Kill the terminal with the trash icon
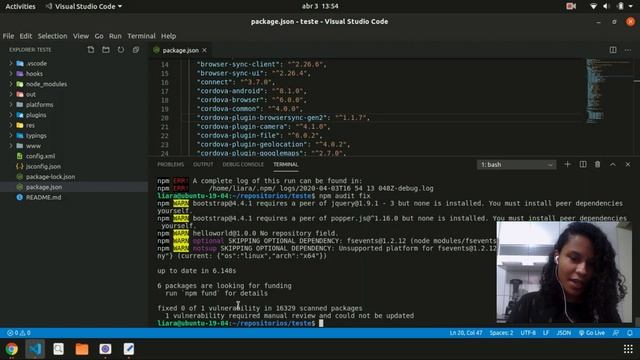The width and height of the screenshot is (640, 360). 598,164
